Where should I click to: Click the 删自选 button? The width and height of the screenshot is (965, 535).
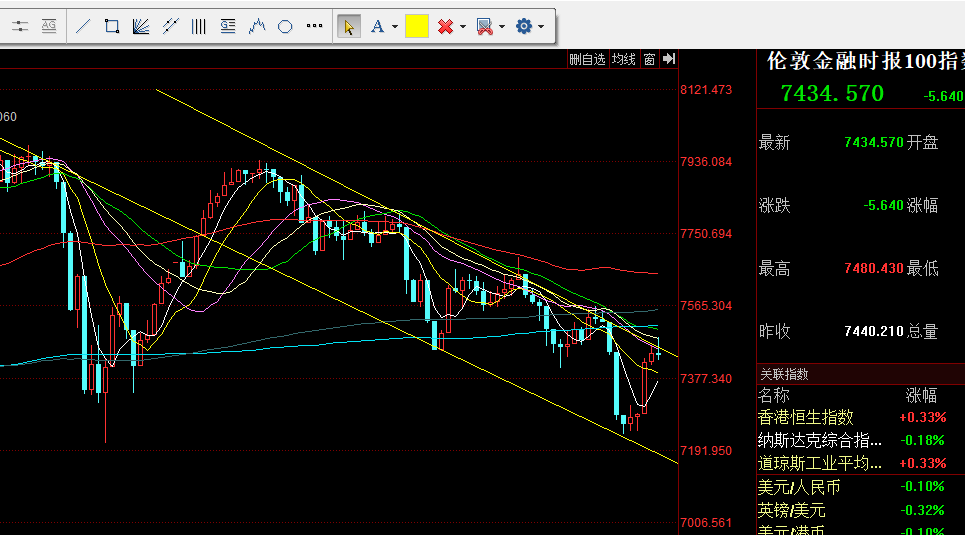(x=587, y=59)
